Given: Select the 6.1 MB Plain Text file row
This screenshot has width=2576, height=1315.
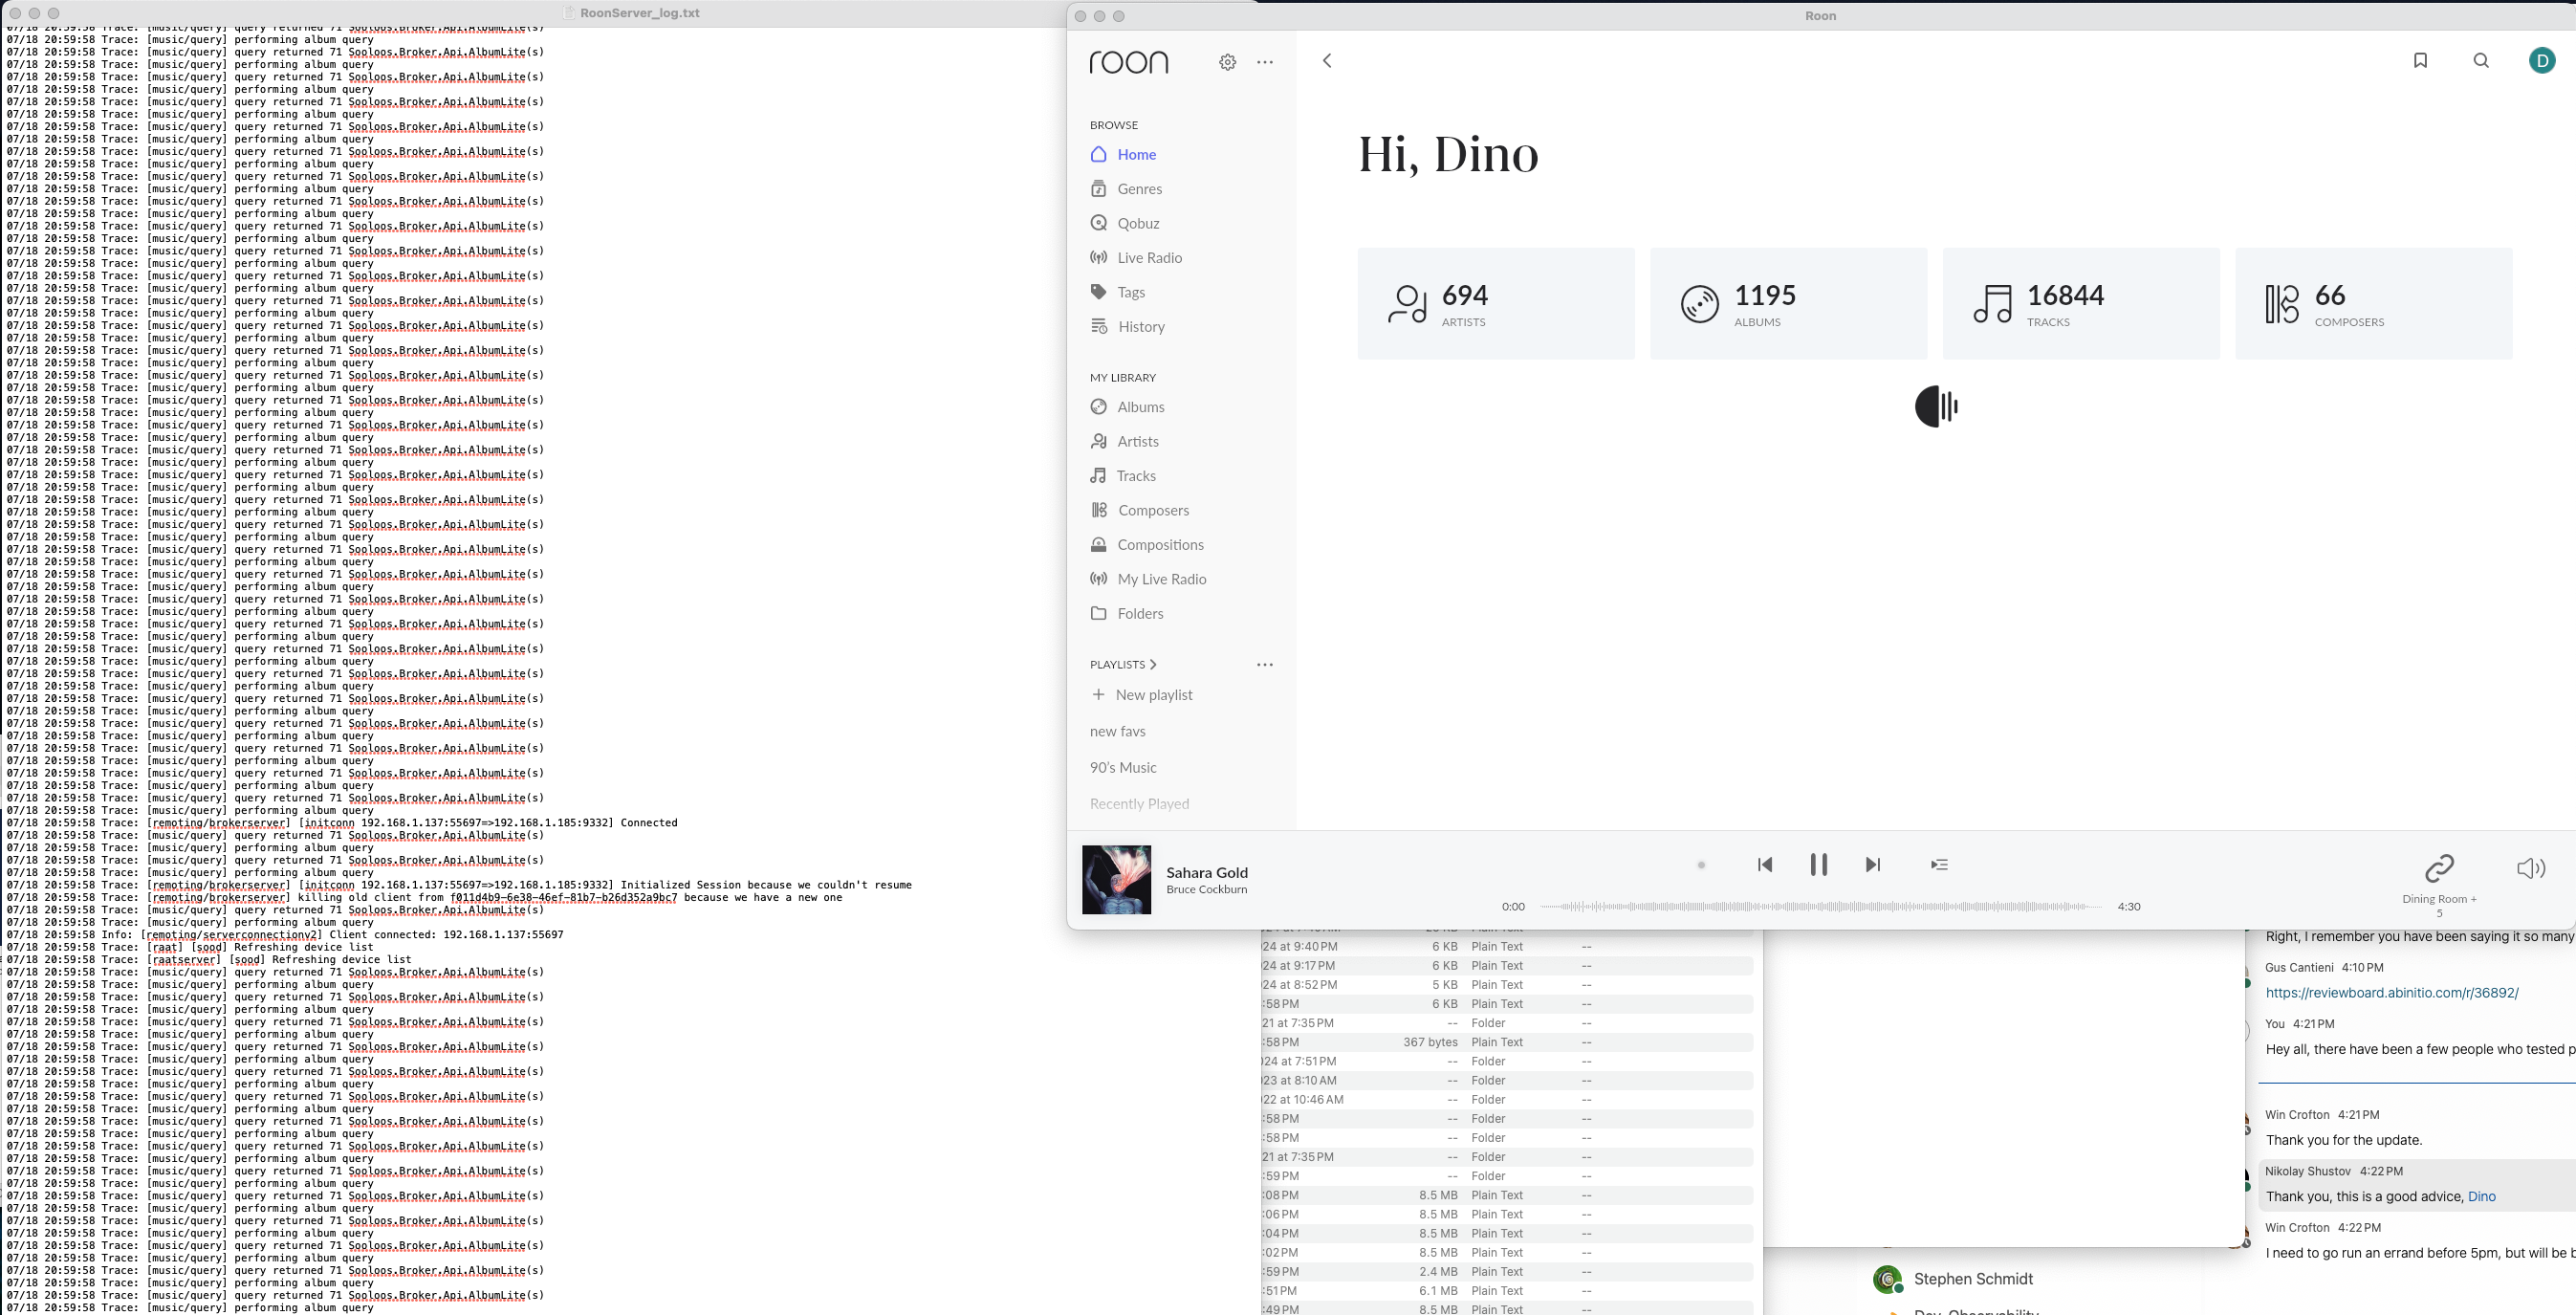Looking at the screenshot, I should (x=1507, y=1291).
